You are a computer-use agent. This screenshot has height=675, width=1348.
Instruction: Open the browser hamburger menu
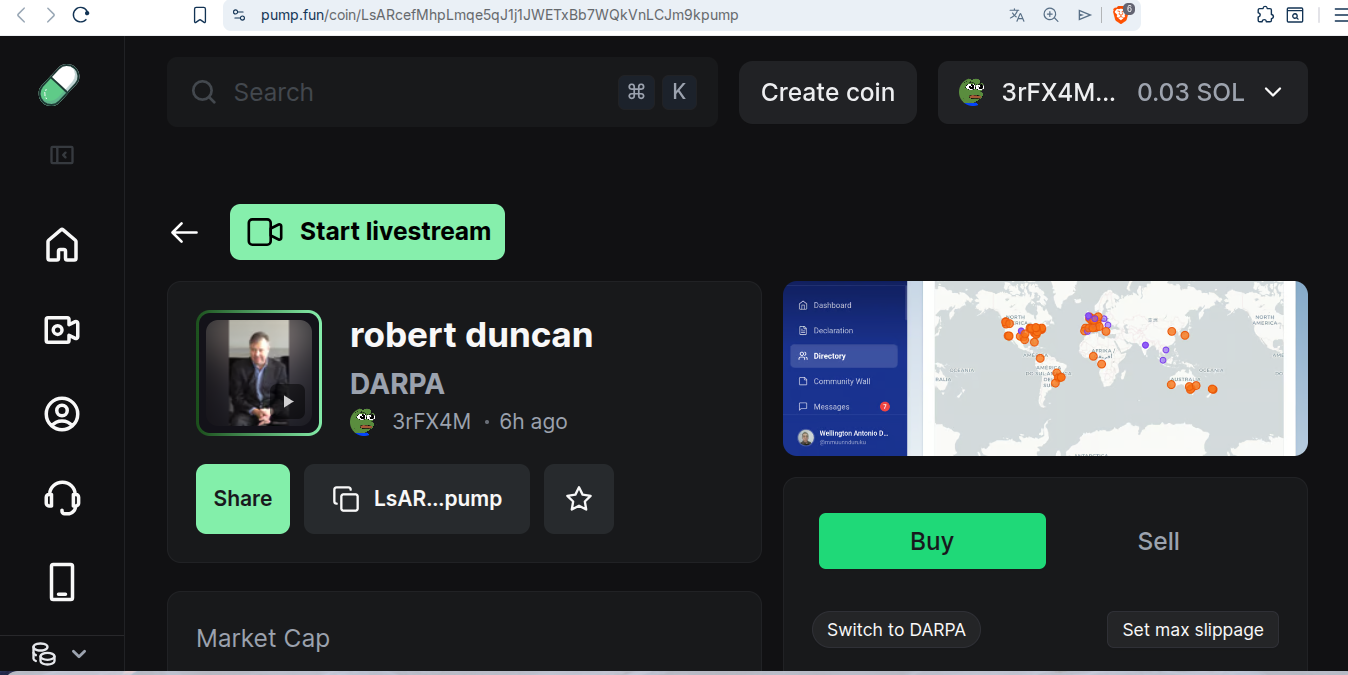click(1340, 15)
